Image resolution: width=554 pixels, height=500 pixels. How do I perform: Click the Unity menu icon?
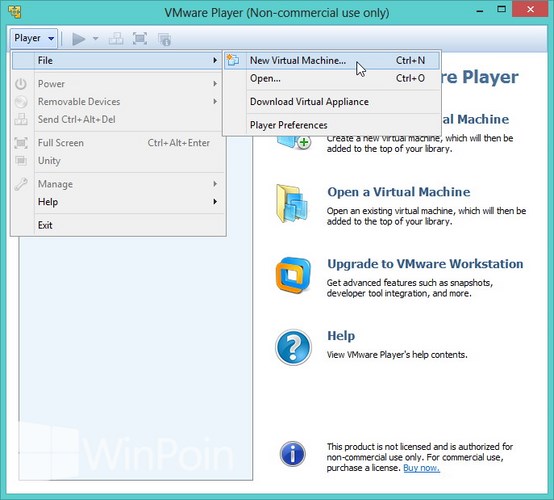pyautogui.click(x=21, y=161)
